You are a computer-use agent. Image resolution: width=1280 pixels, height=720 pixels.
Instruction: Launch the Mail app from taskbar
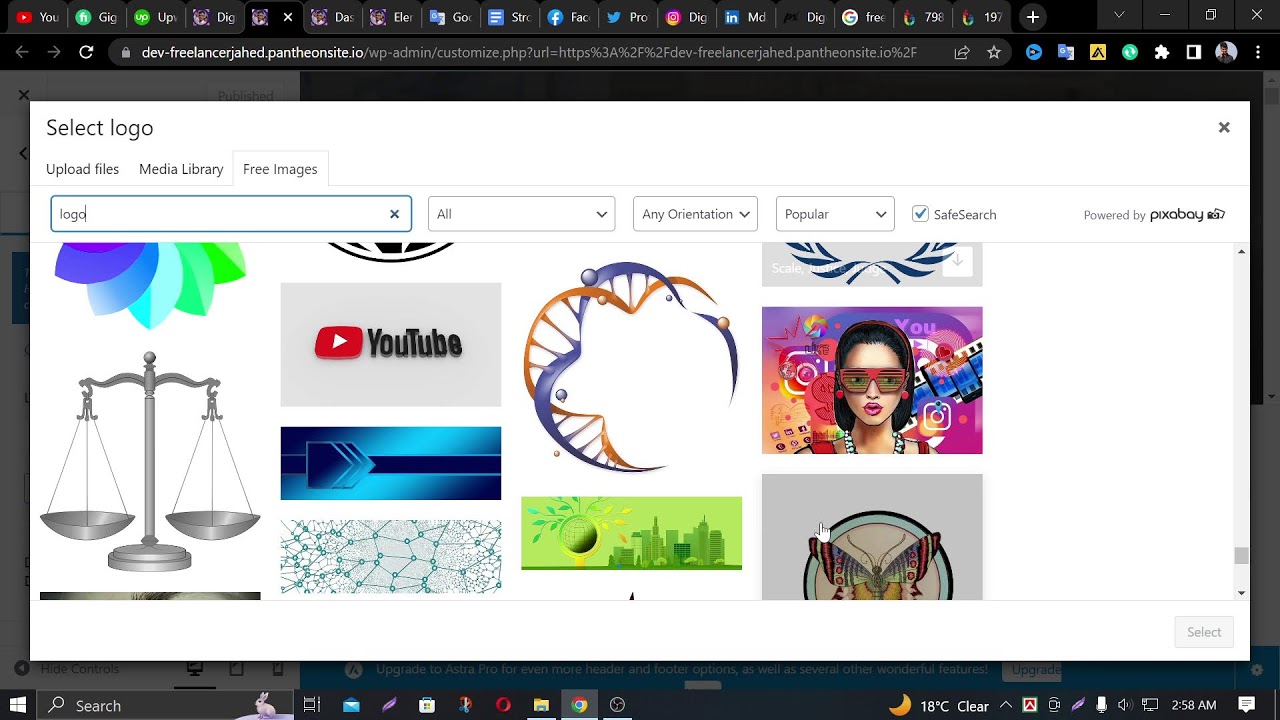[x=351, y=705]
